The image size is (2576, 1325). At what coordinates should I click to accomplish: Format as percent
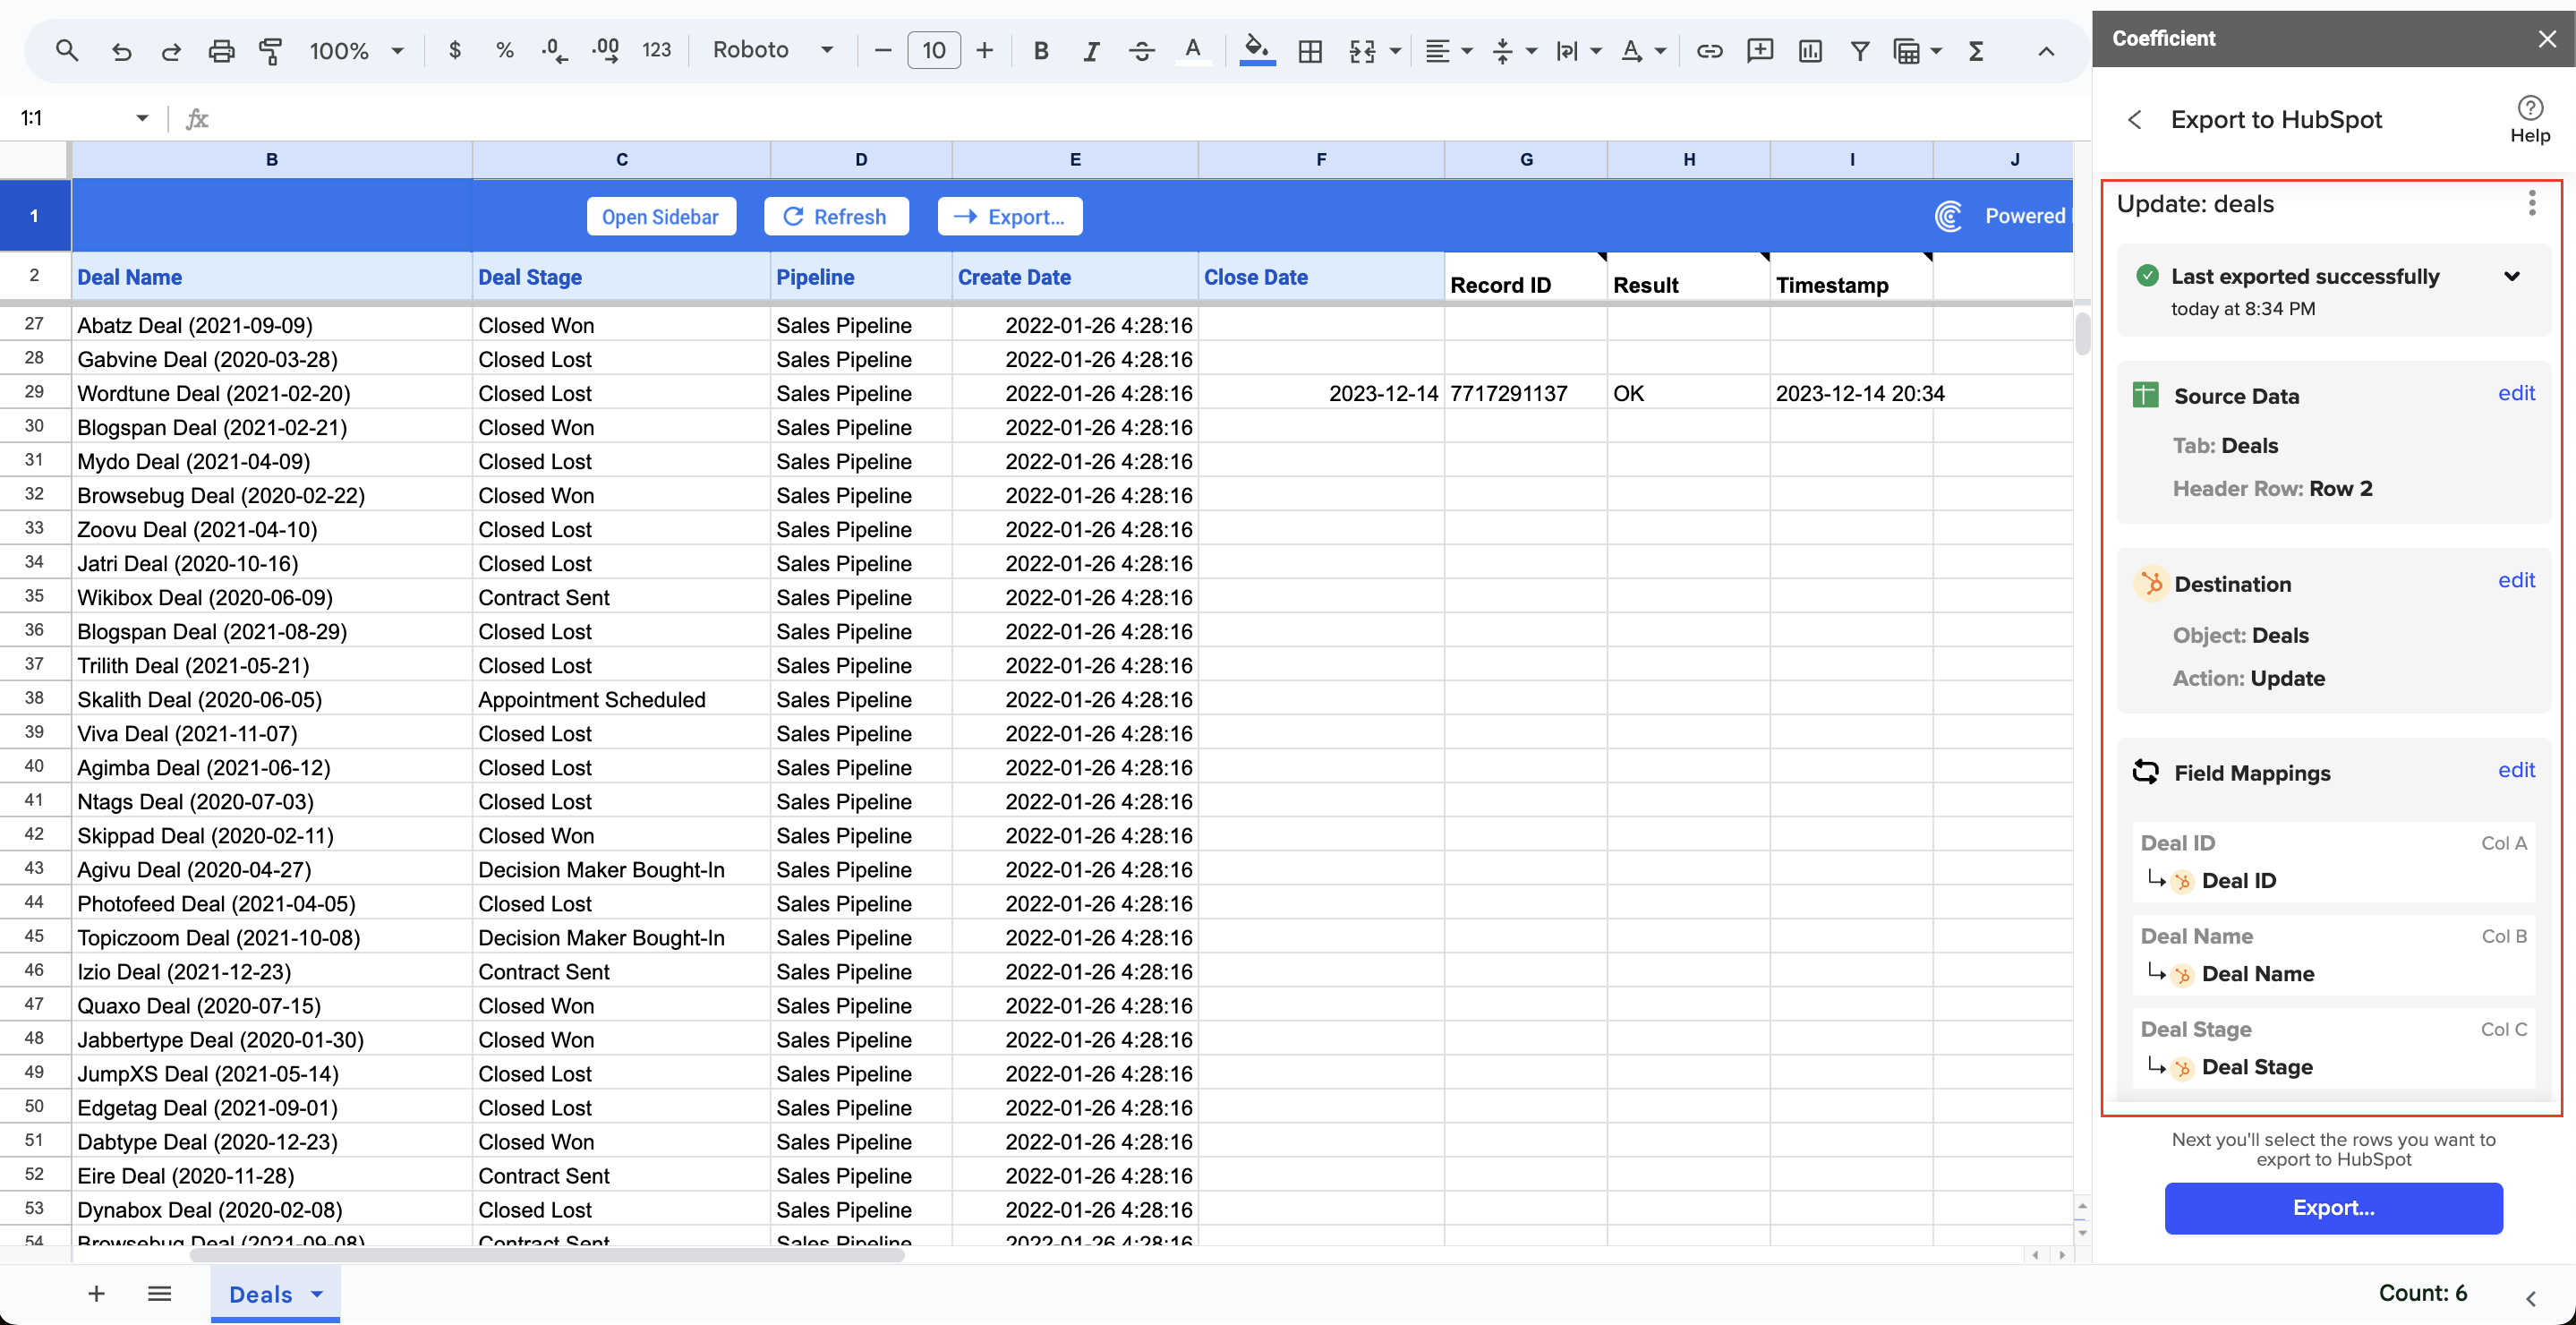505,50
